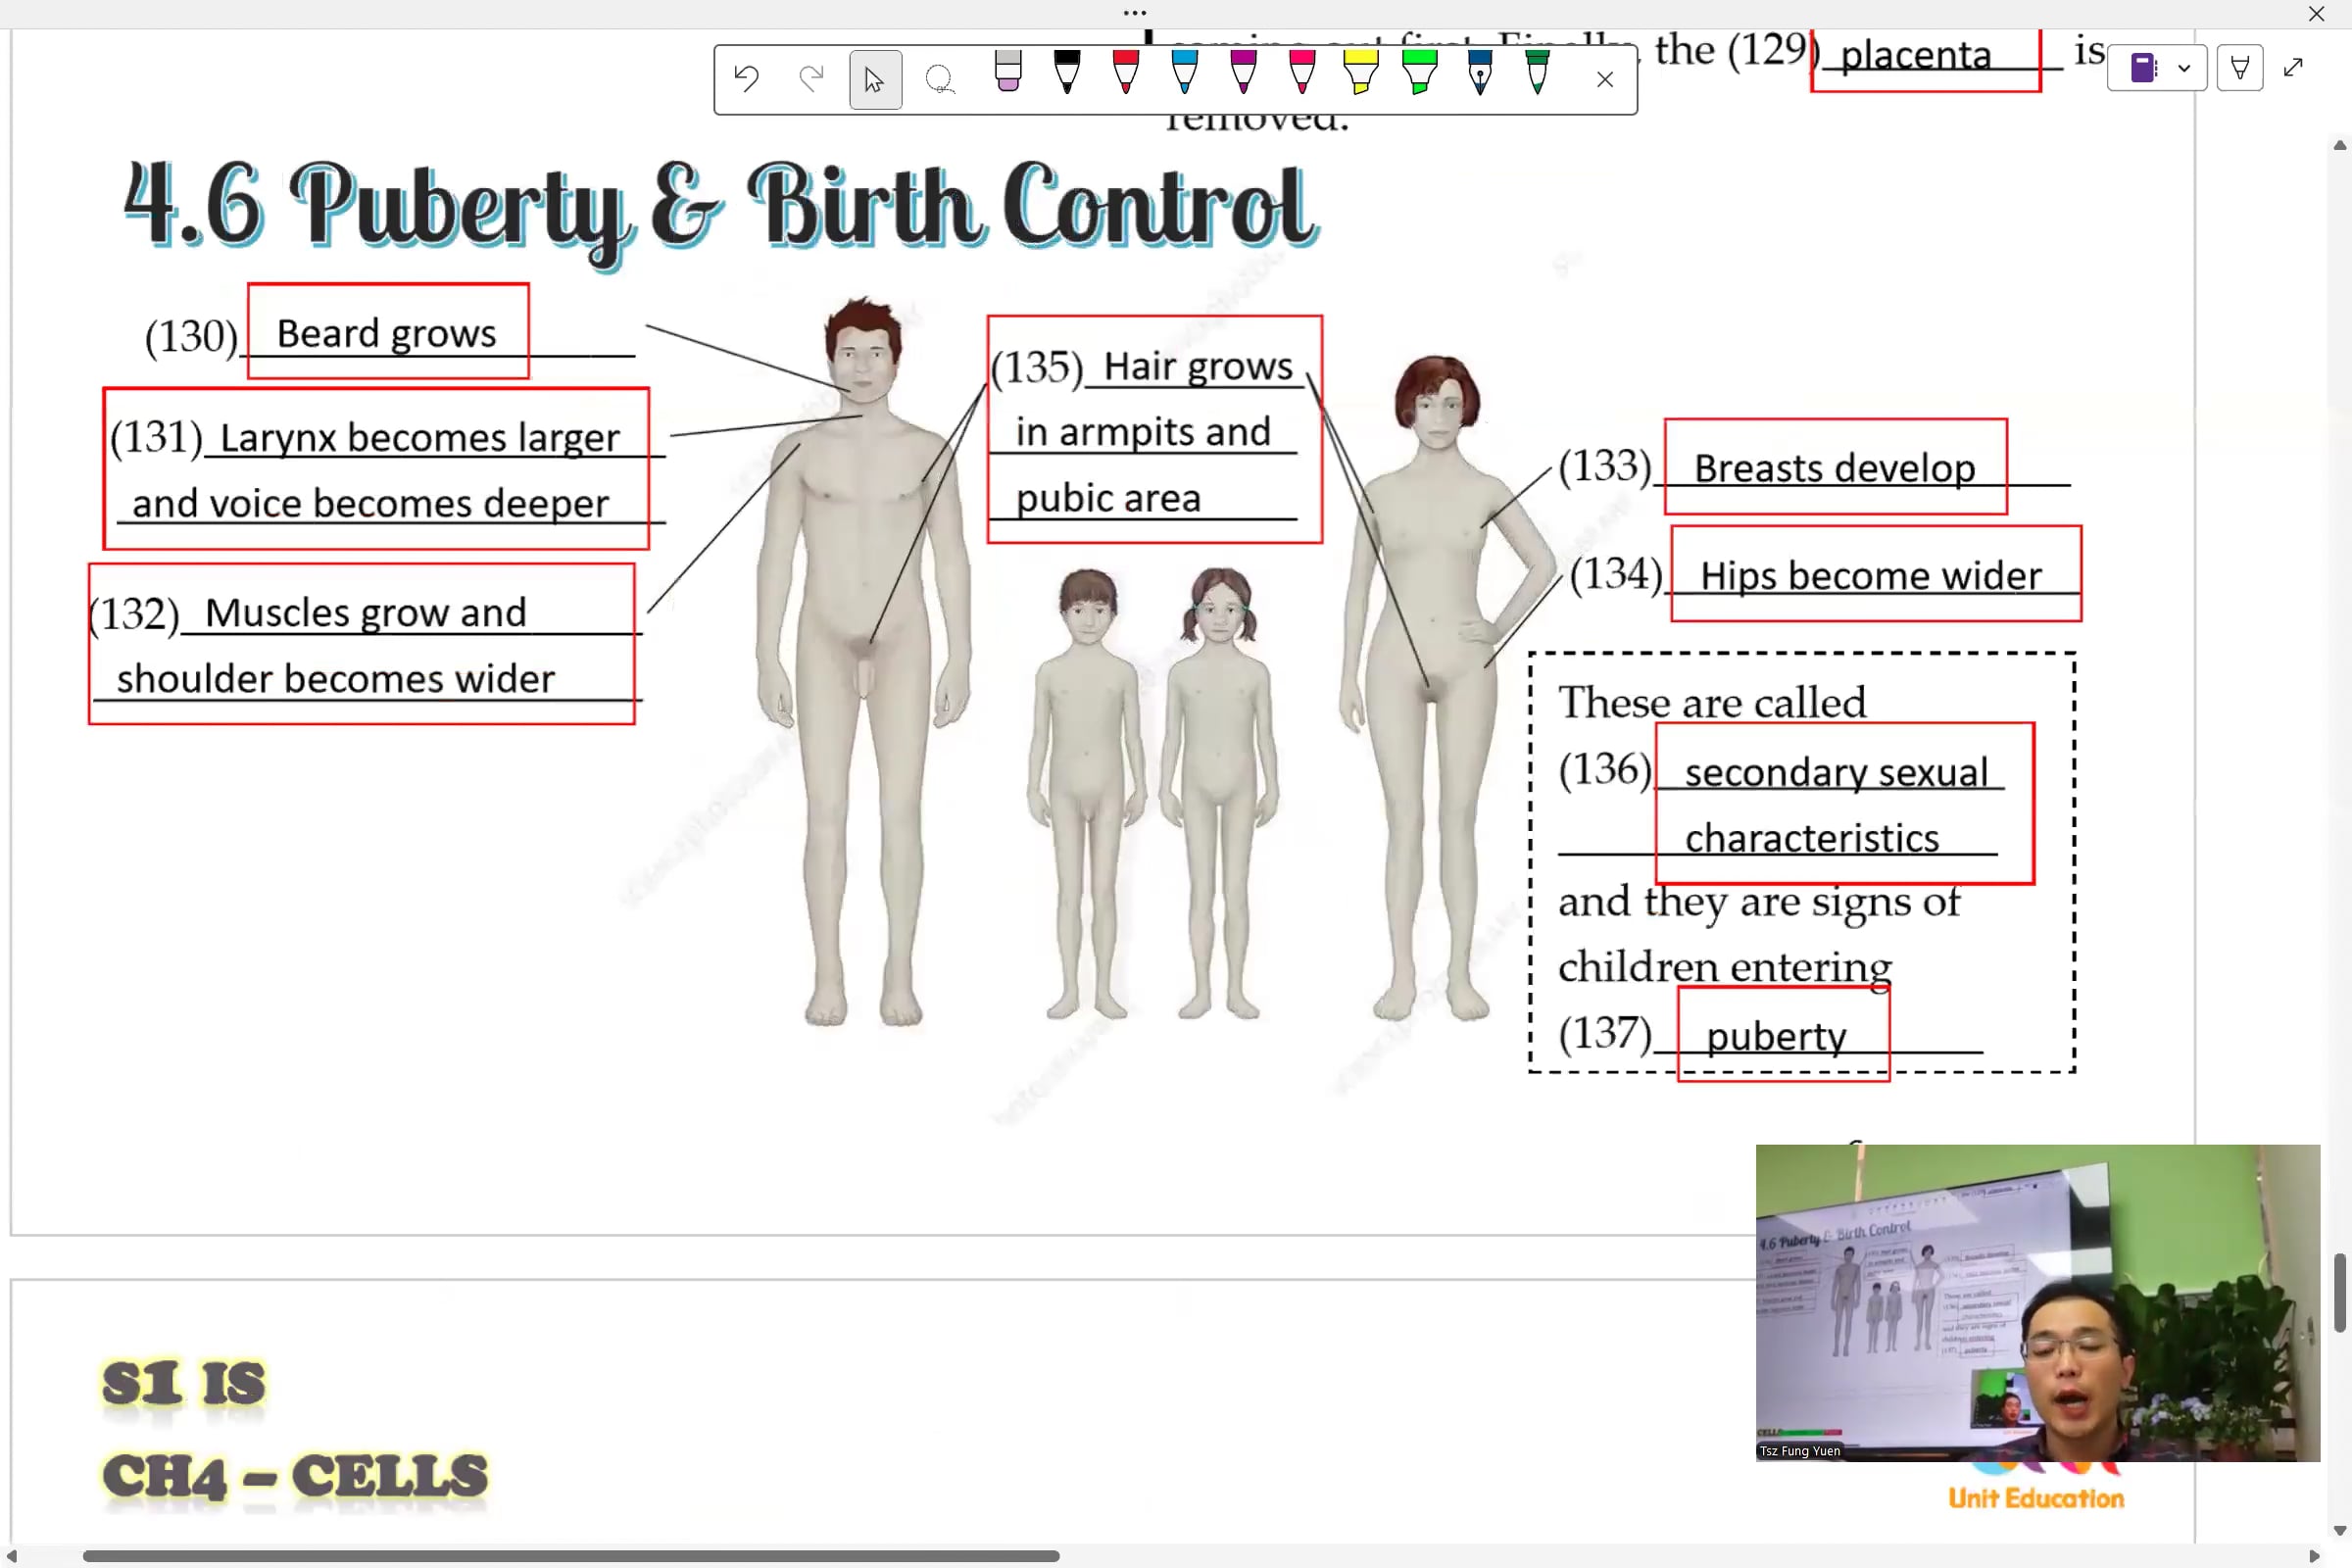2352x1568 pixels.
Task: Choose the purple pen
Action: pos(1243,72)
